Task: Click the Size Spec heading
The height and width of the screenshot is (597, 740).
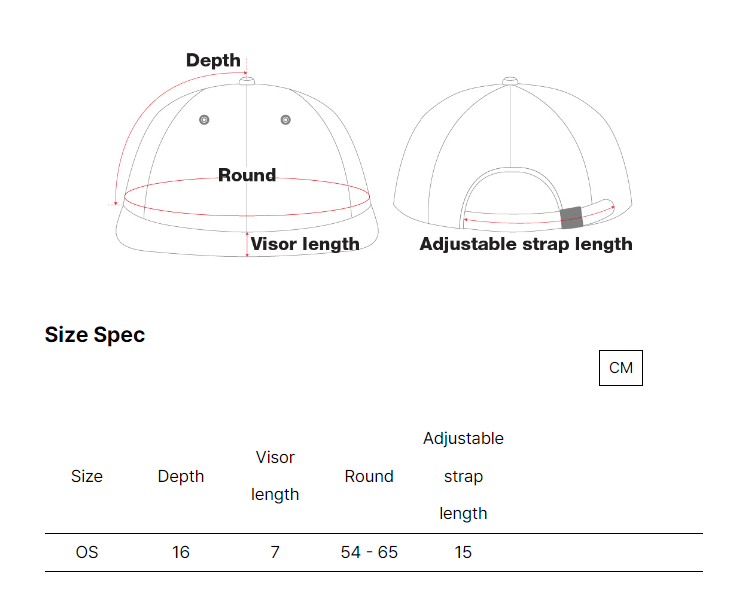Action: click(x=95, y=335)
